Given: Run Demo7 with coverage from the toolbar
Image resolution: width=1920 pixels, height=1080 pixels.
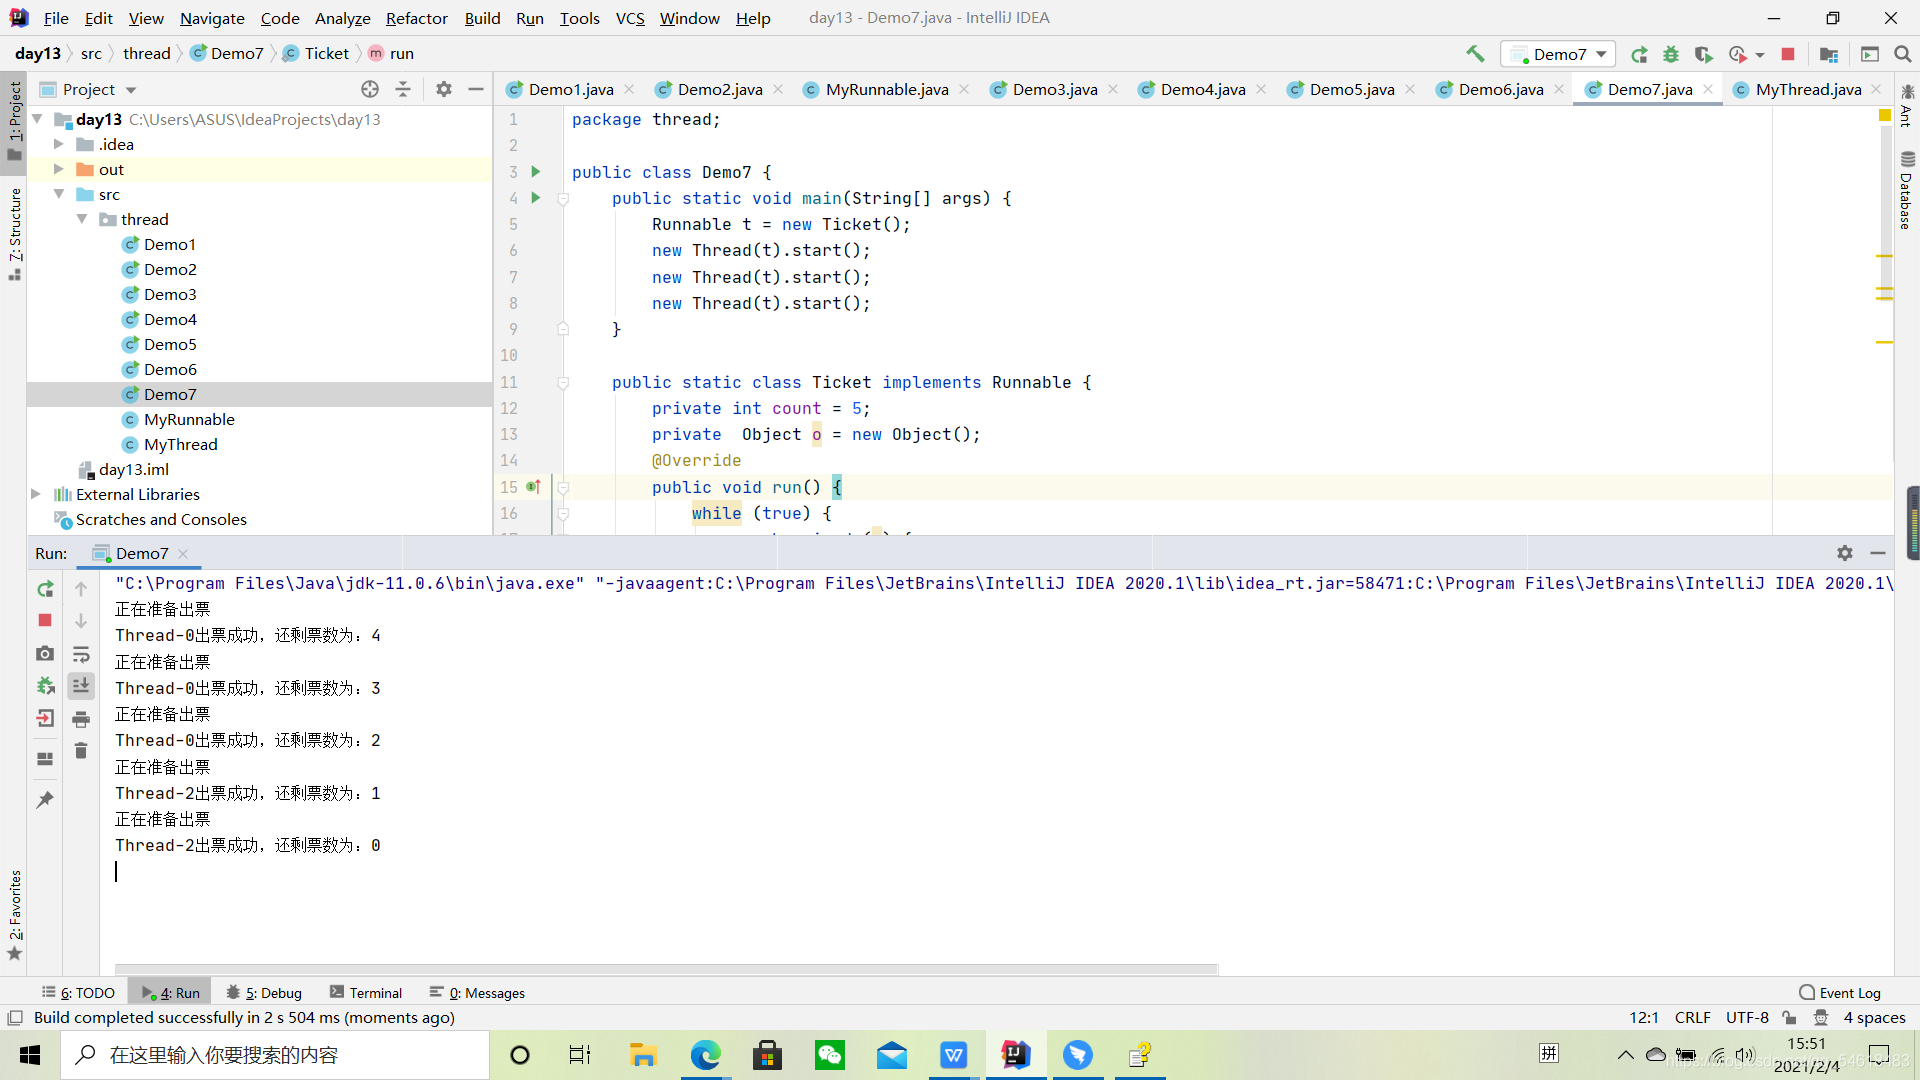Looking at the screenshot, I should 1704,54.
